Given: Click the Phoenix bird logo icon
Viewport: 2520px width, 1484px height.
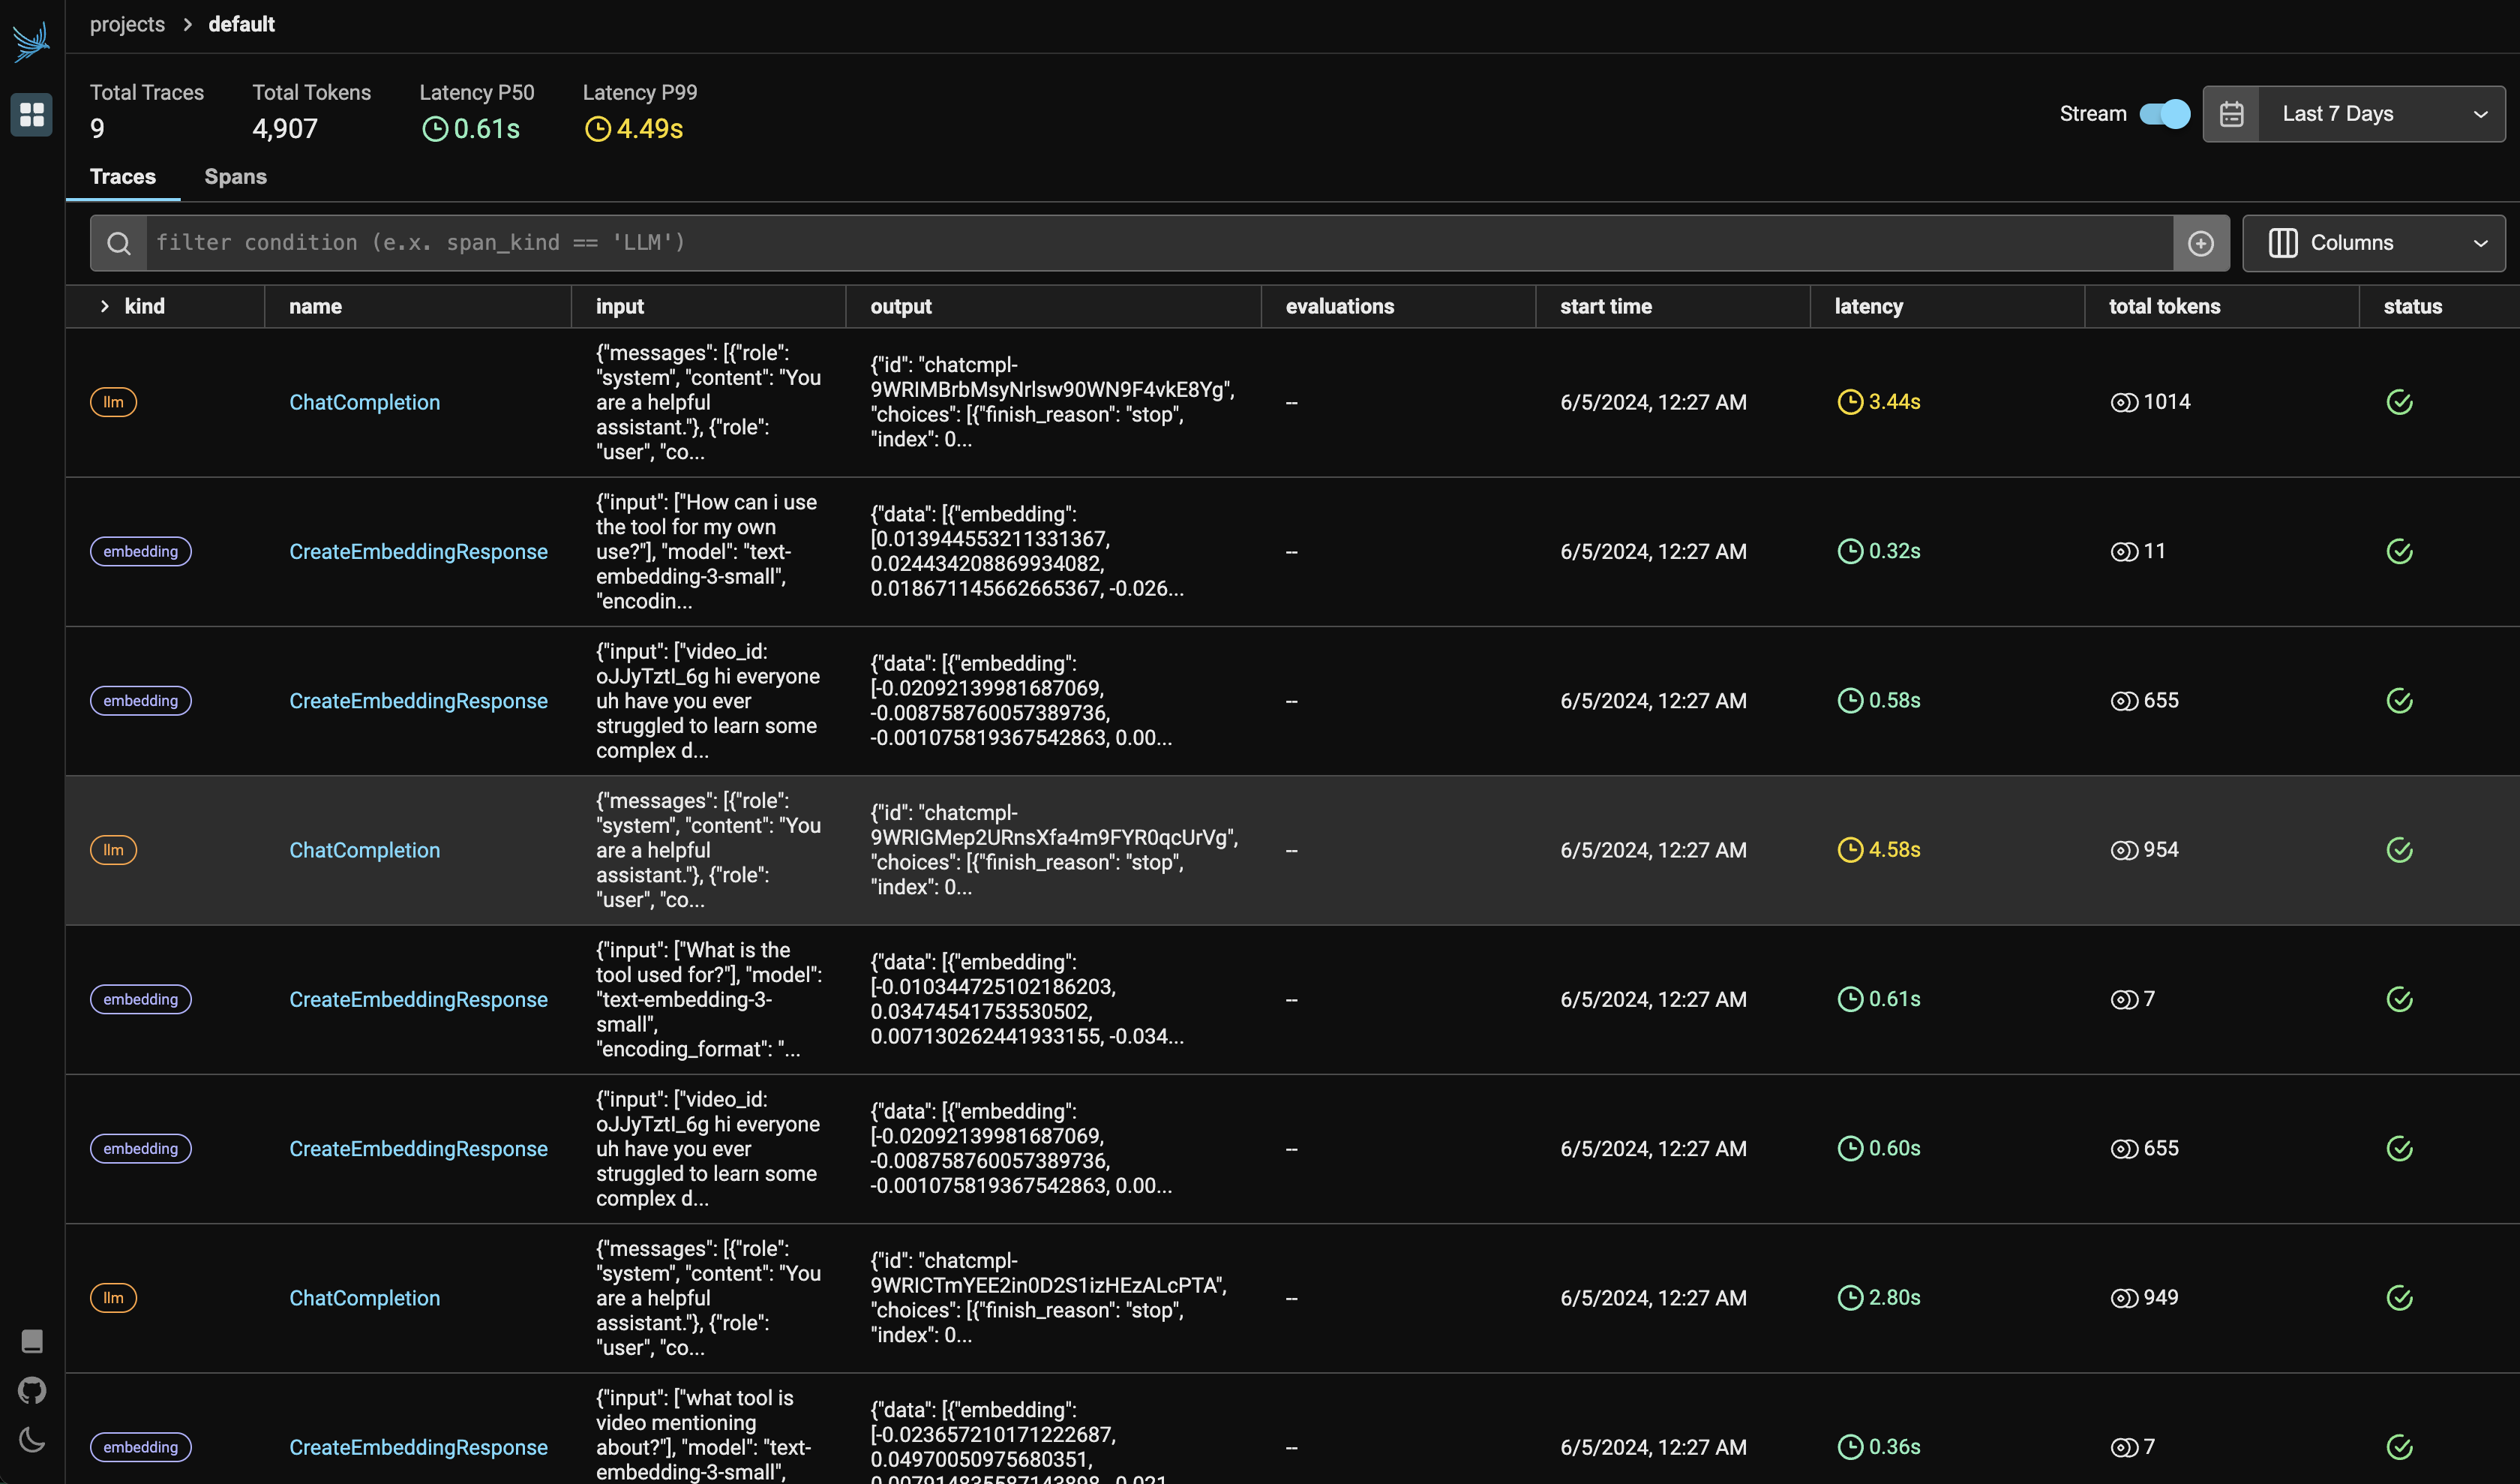Looking at the screenshot, I should pos(31,41).
